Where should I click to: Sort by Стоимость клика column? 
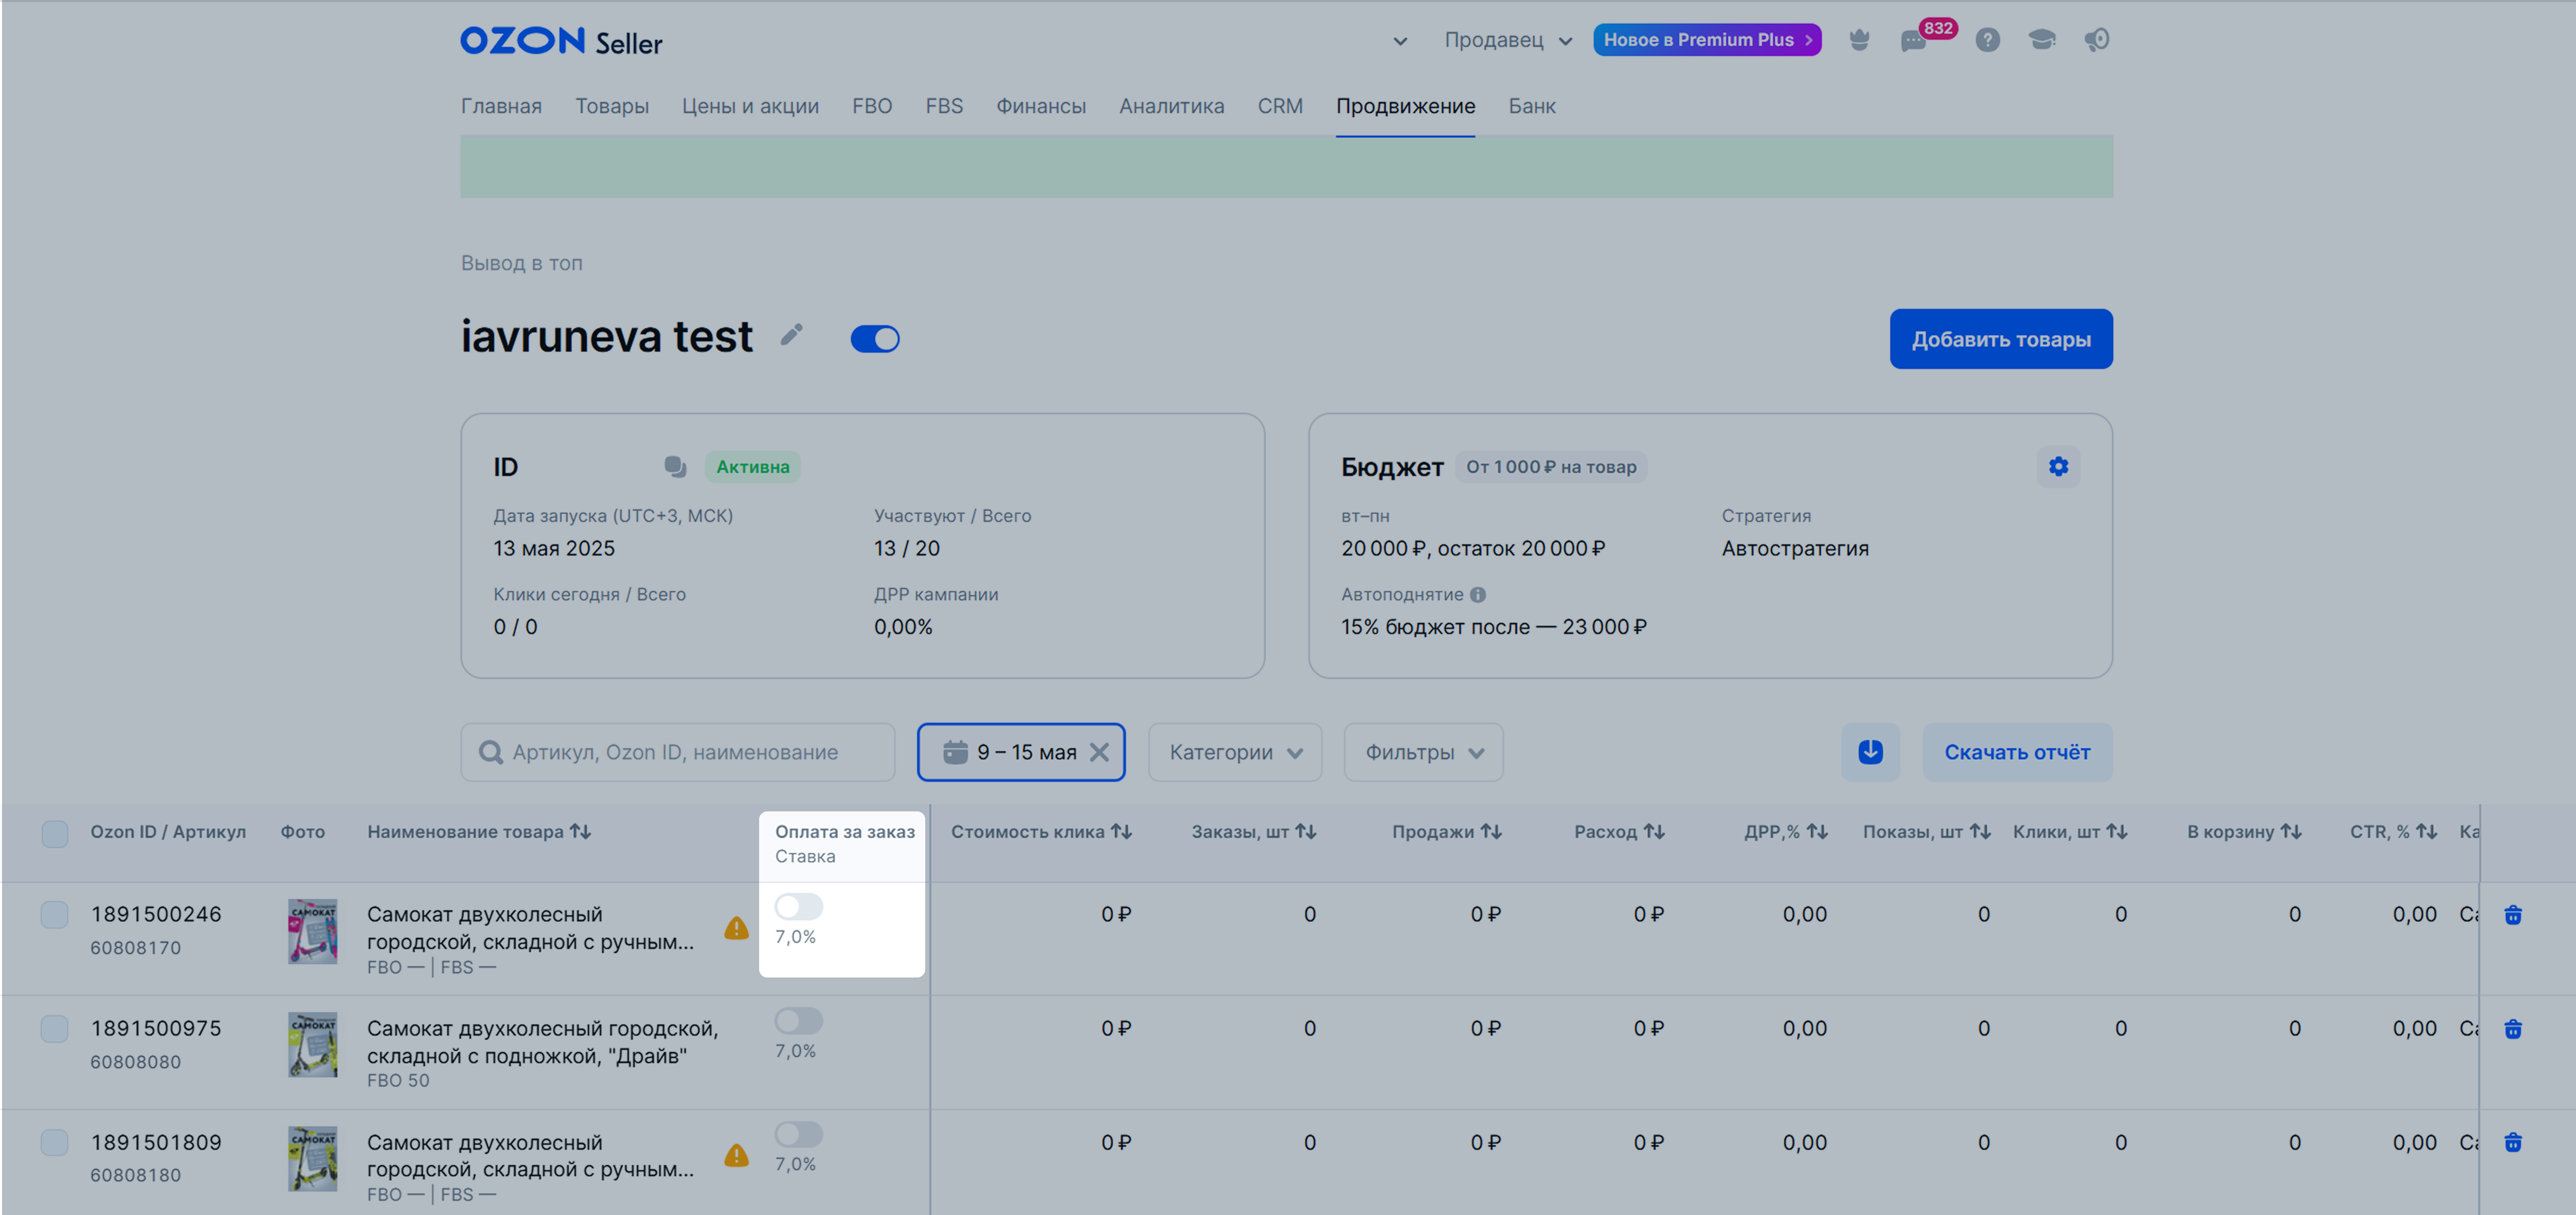tap(1121, 832)
